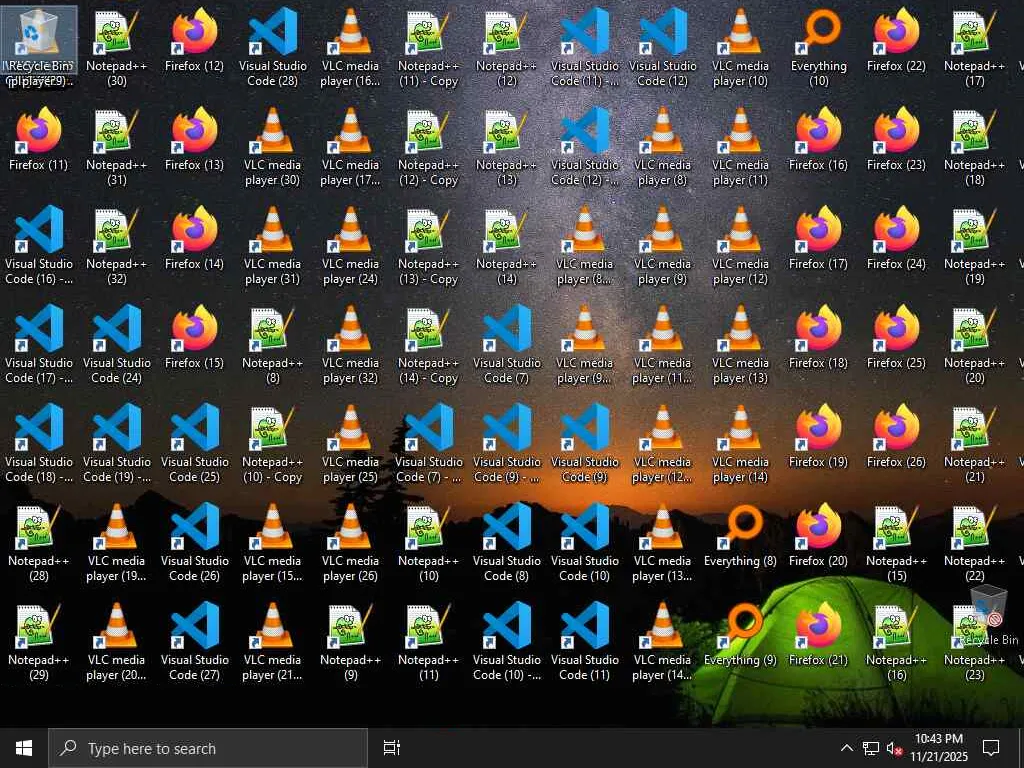
Task: Click the Everything (8) desktop icon
Action: (x=740, y=536)
